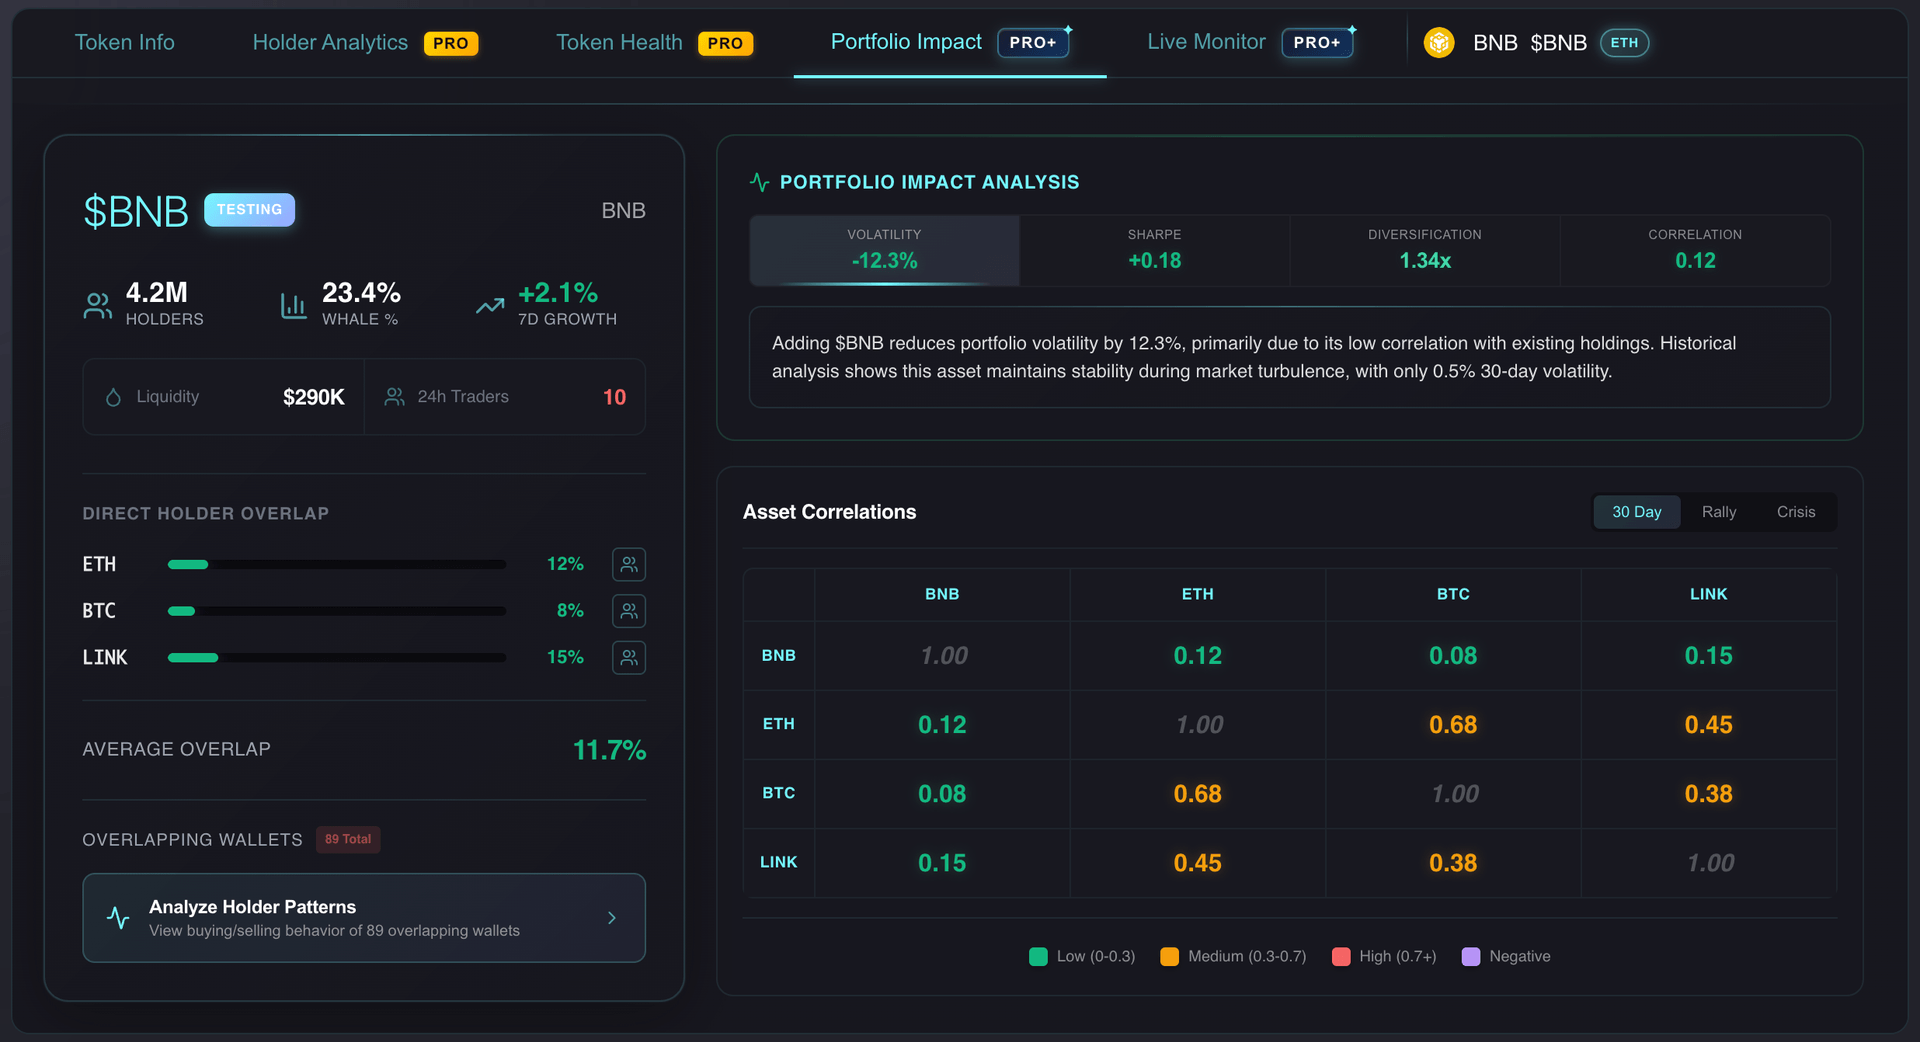Viewport: 1920px width, 1042px height.
Task: Select the Sharpe metric card
Action: tap(1154, 250)
